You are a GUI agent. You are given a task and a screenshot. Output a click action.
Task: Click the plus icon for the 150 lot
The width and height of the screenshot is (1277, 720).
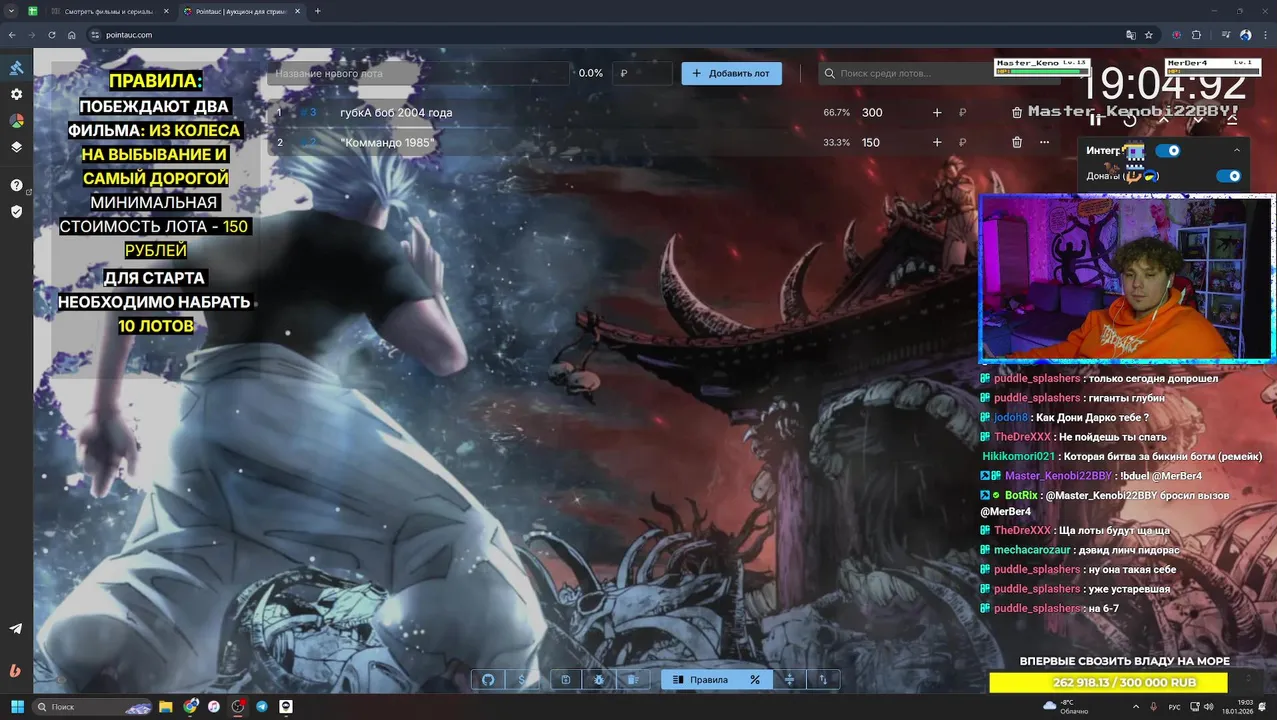point(937,142)
